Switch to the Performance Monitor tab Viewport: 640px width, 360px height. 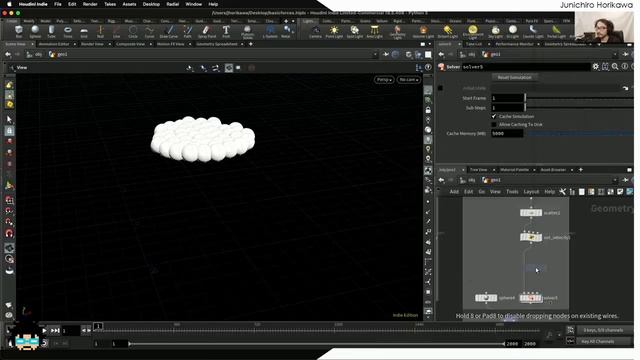click(x=514, y=44)
